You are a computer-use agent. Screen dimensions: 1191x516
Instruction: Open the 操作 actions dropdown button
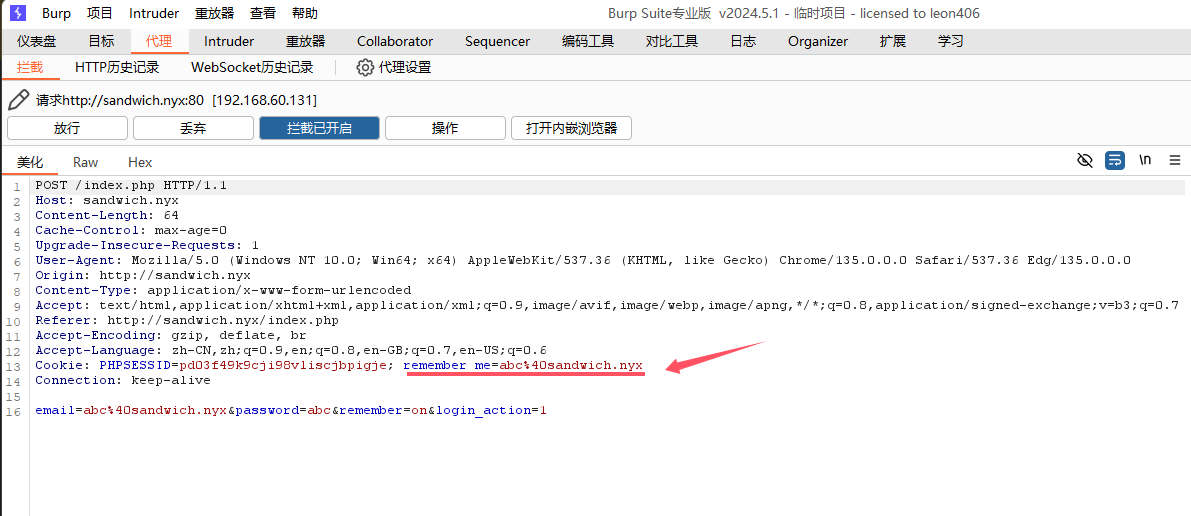point(445,128)
